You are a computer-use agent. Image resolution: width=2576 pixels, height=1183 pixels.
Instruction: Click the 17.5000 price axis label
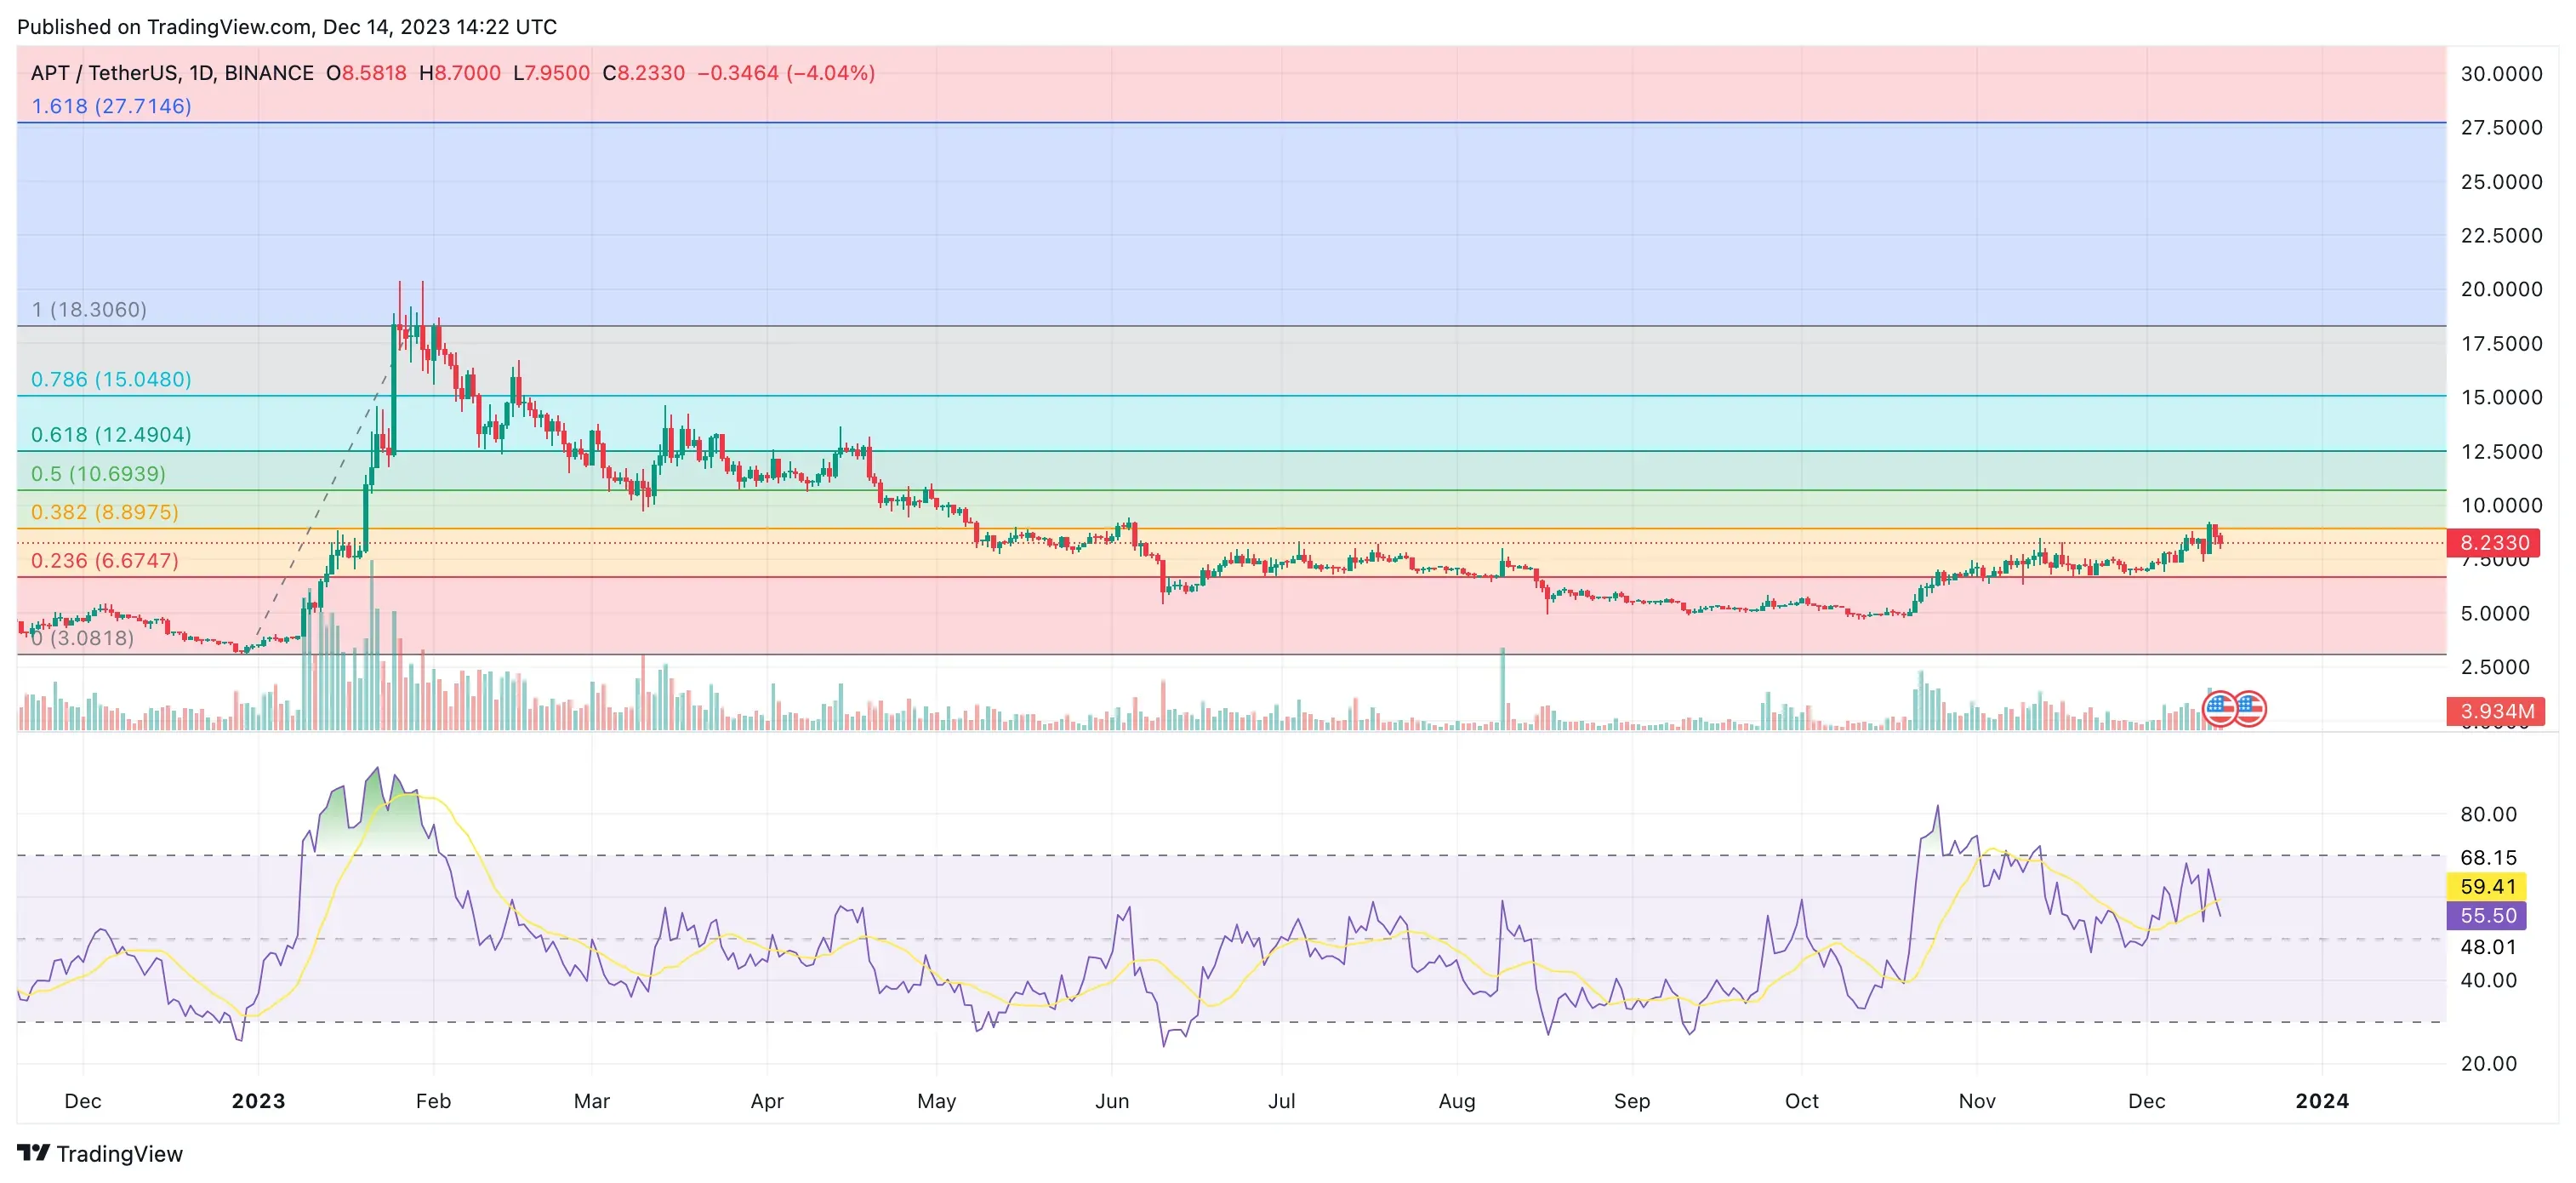(2501, 343)
